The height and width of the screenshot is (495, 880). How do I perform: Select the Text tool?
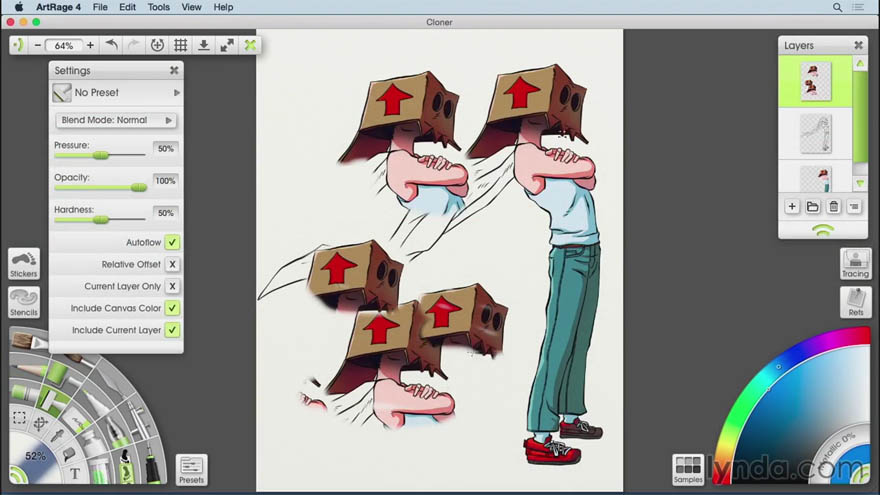coord(75,473)
